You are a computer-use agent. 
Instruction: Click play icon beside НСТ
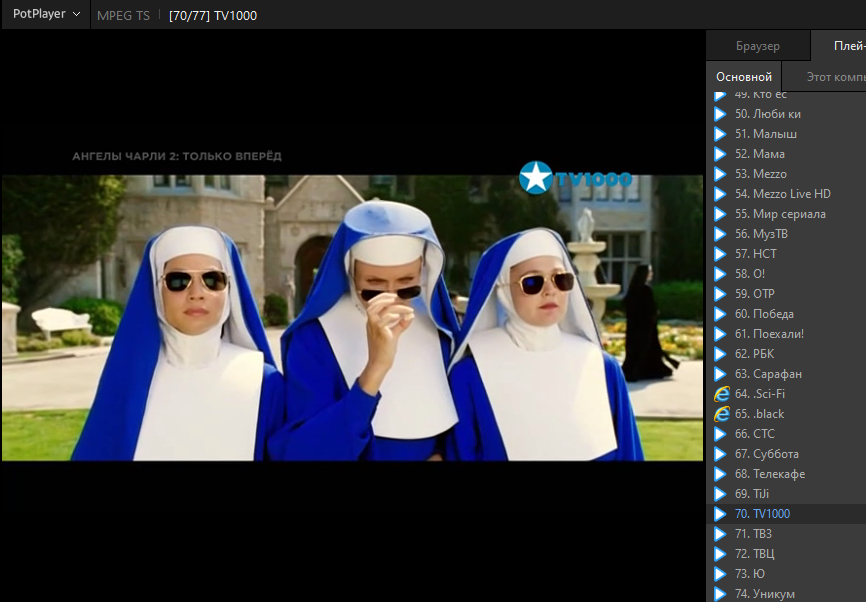720,254
